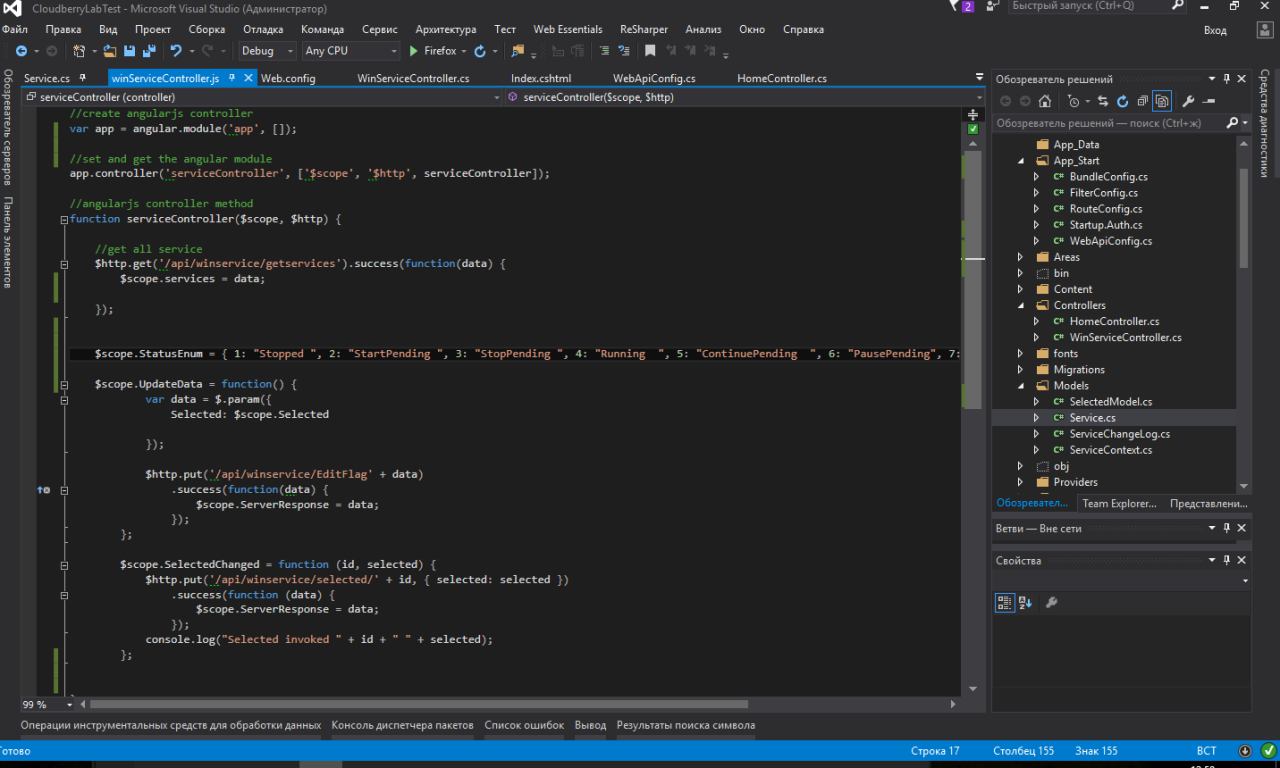This screenshot has width=1280, height=768.
Task: Click the Home icon in Solution Explorer
Action: (1045, 101)
